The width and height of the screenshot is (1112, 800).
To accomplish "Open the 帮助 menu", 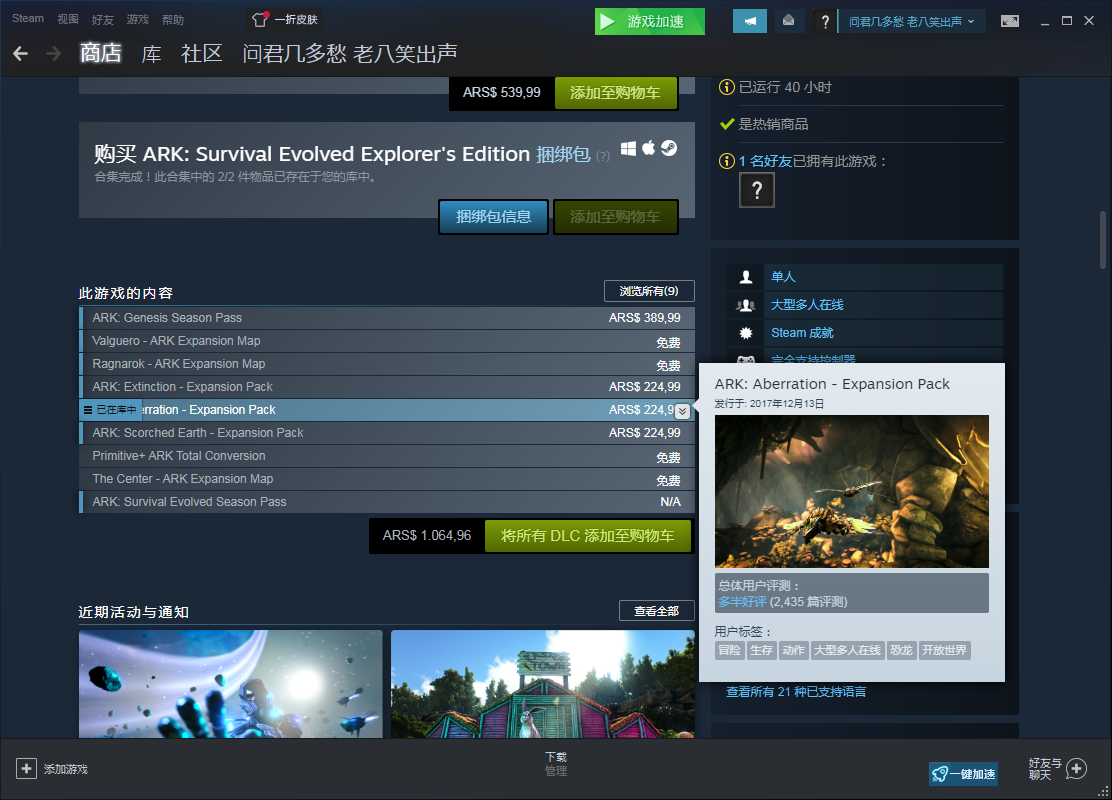I will 172,19.
